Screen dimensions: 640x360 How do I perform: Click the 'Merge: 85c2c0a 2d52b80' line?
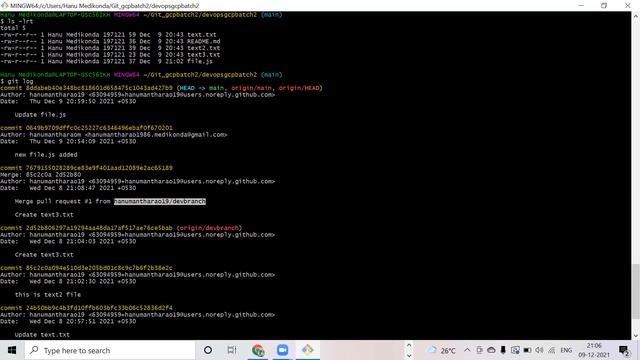click(40, 174)
